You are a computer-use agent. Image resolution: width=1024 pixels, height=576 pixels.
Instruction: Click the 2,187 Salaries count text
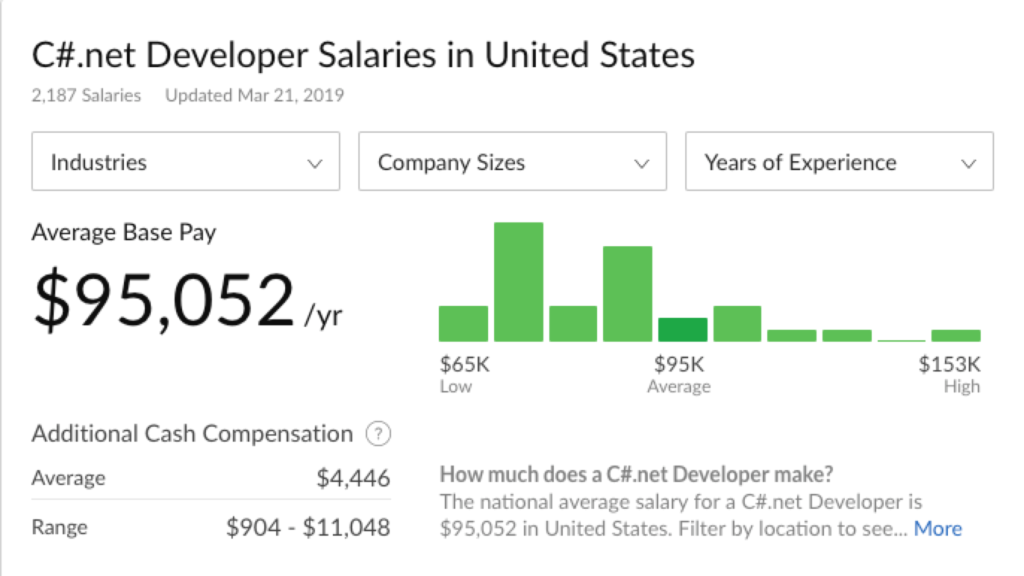[86, 96]
